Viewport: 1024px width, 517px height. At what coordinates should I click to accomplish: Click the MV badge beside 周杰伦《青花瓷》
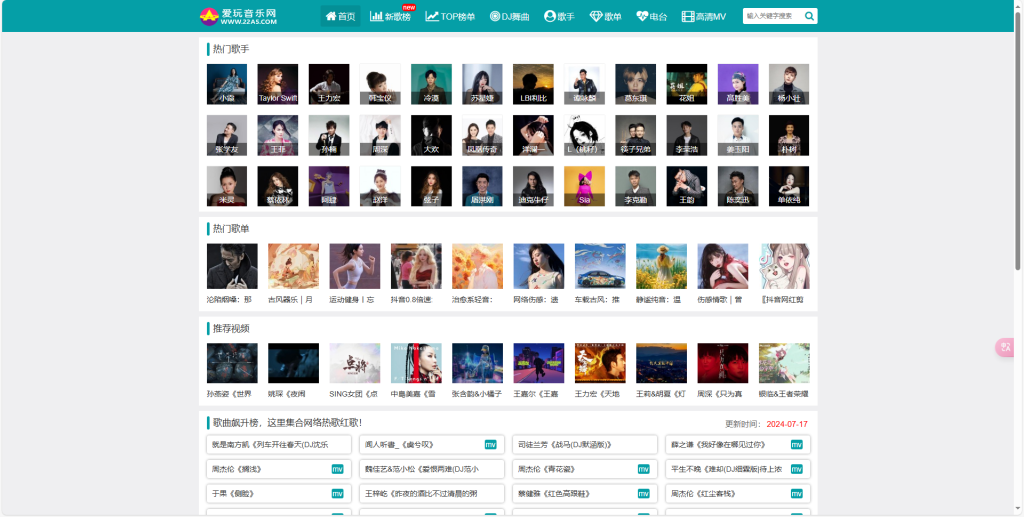tap(644, 469)
